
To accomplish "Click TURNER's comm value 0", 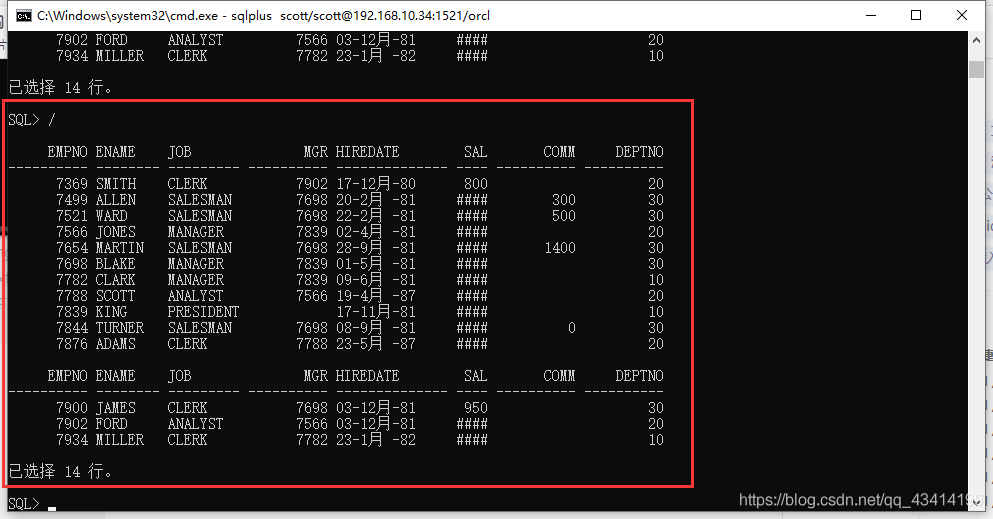I will [x=572, y=328].
